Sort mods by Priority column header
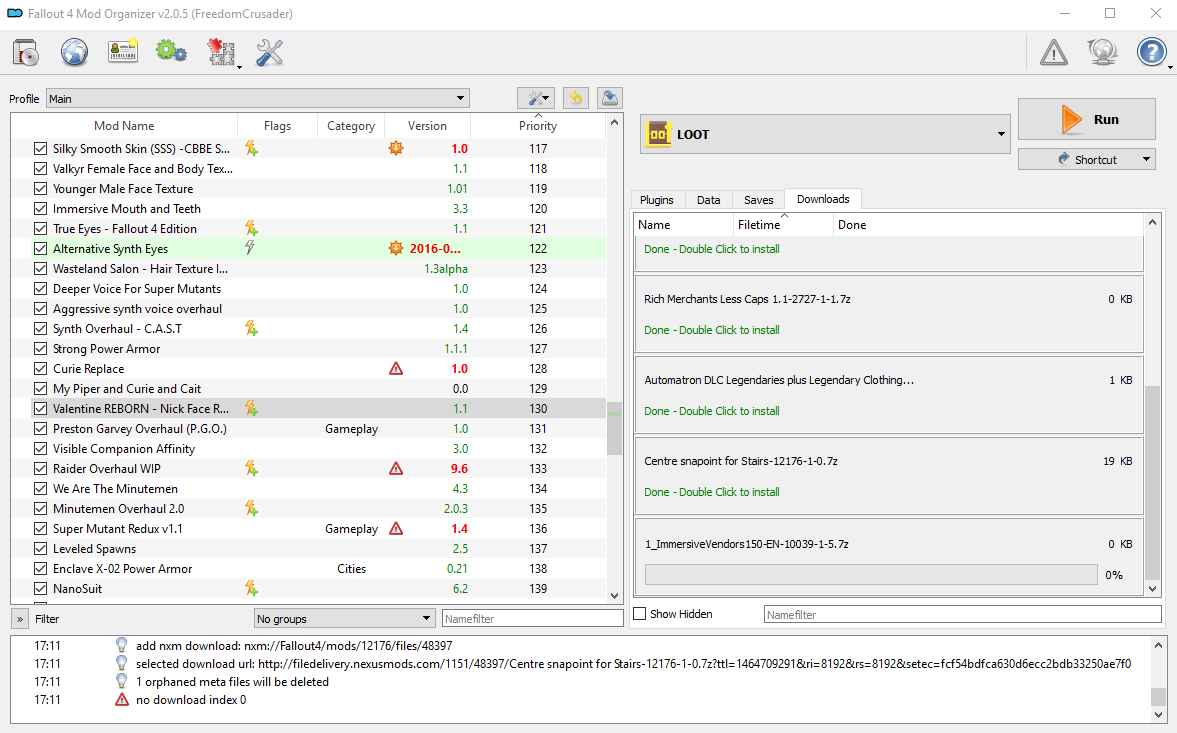The image size is (1177, 733). click(x=537, y=126)
